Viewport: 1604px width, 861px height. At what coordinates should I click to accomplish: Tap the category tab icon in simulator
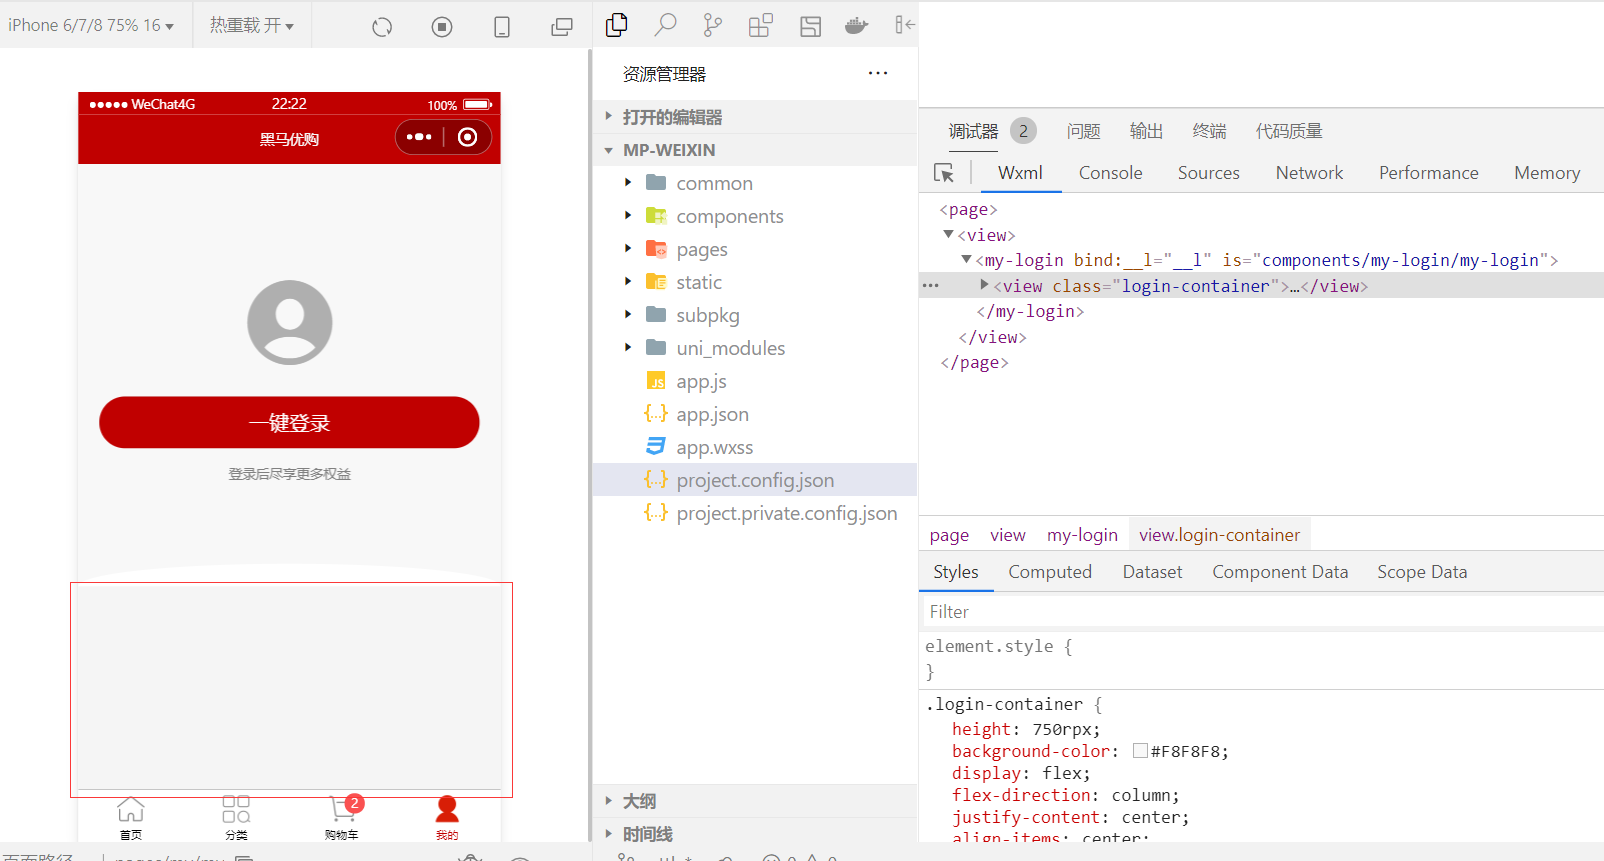(x=236, y=808)
